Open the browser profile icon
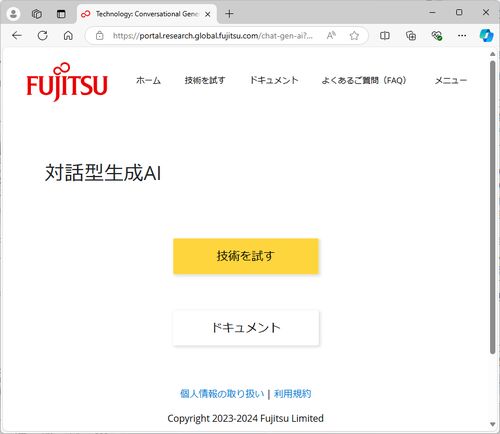Screen dimensions: 500x434 point(13,14)
